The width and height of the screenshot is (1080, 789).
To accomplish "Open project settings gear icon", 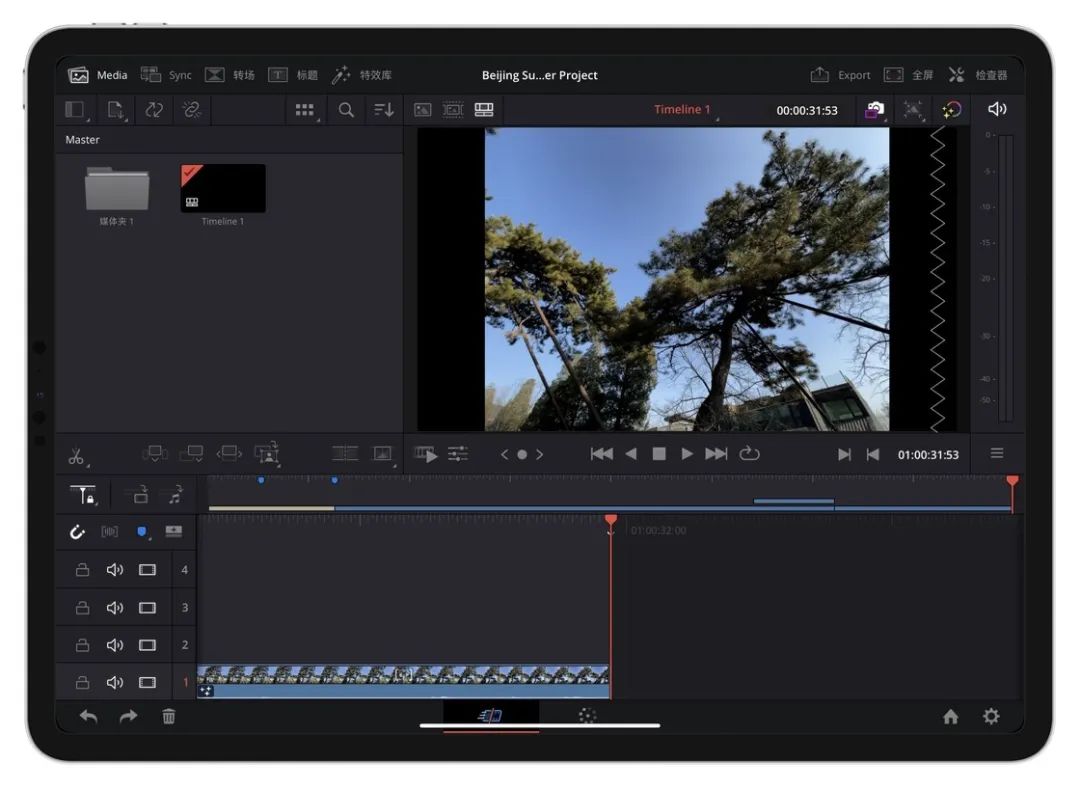I will click(991, 716).
